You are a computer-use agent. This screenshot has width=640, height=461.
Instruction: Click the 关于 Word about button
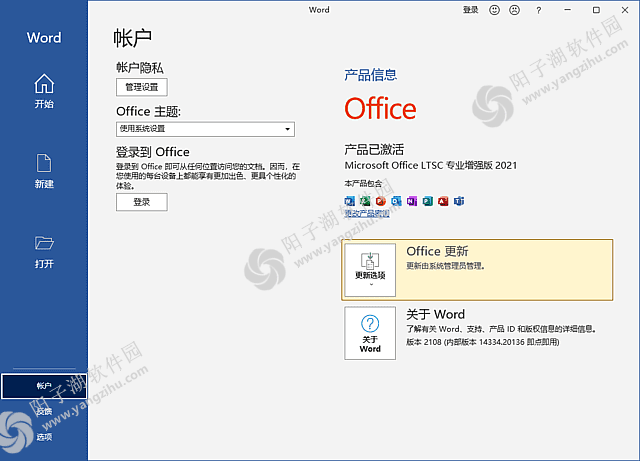370,333
